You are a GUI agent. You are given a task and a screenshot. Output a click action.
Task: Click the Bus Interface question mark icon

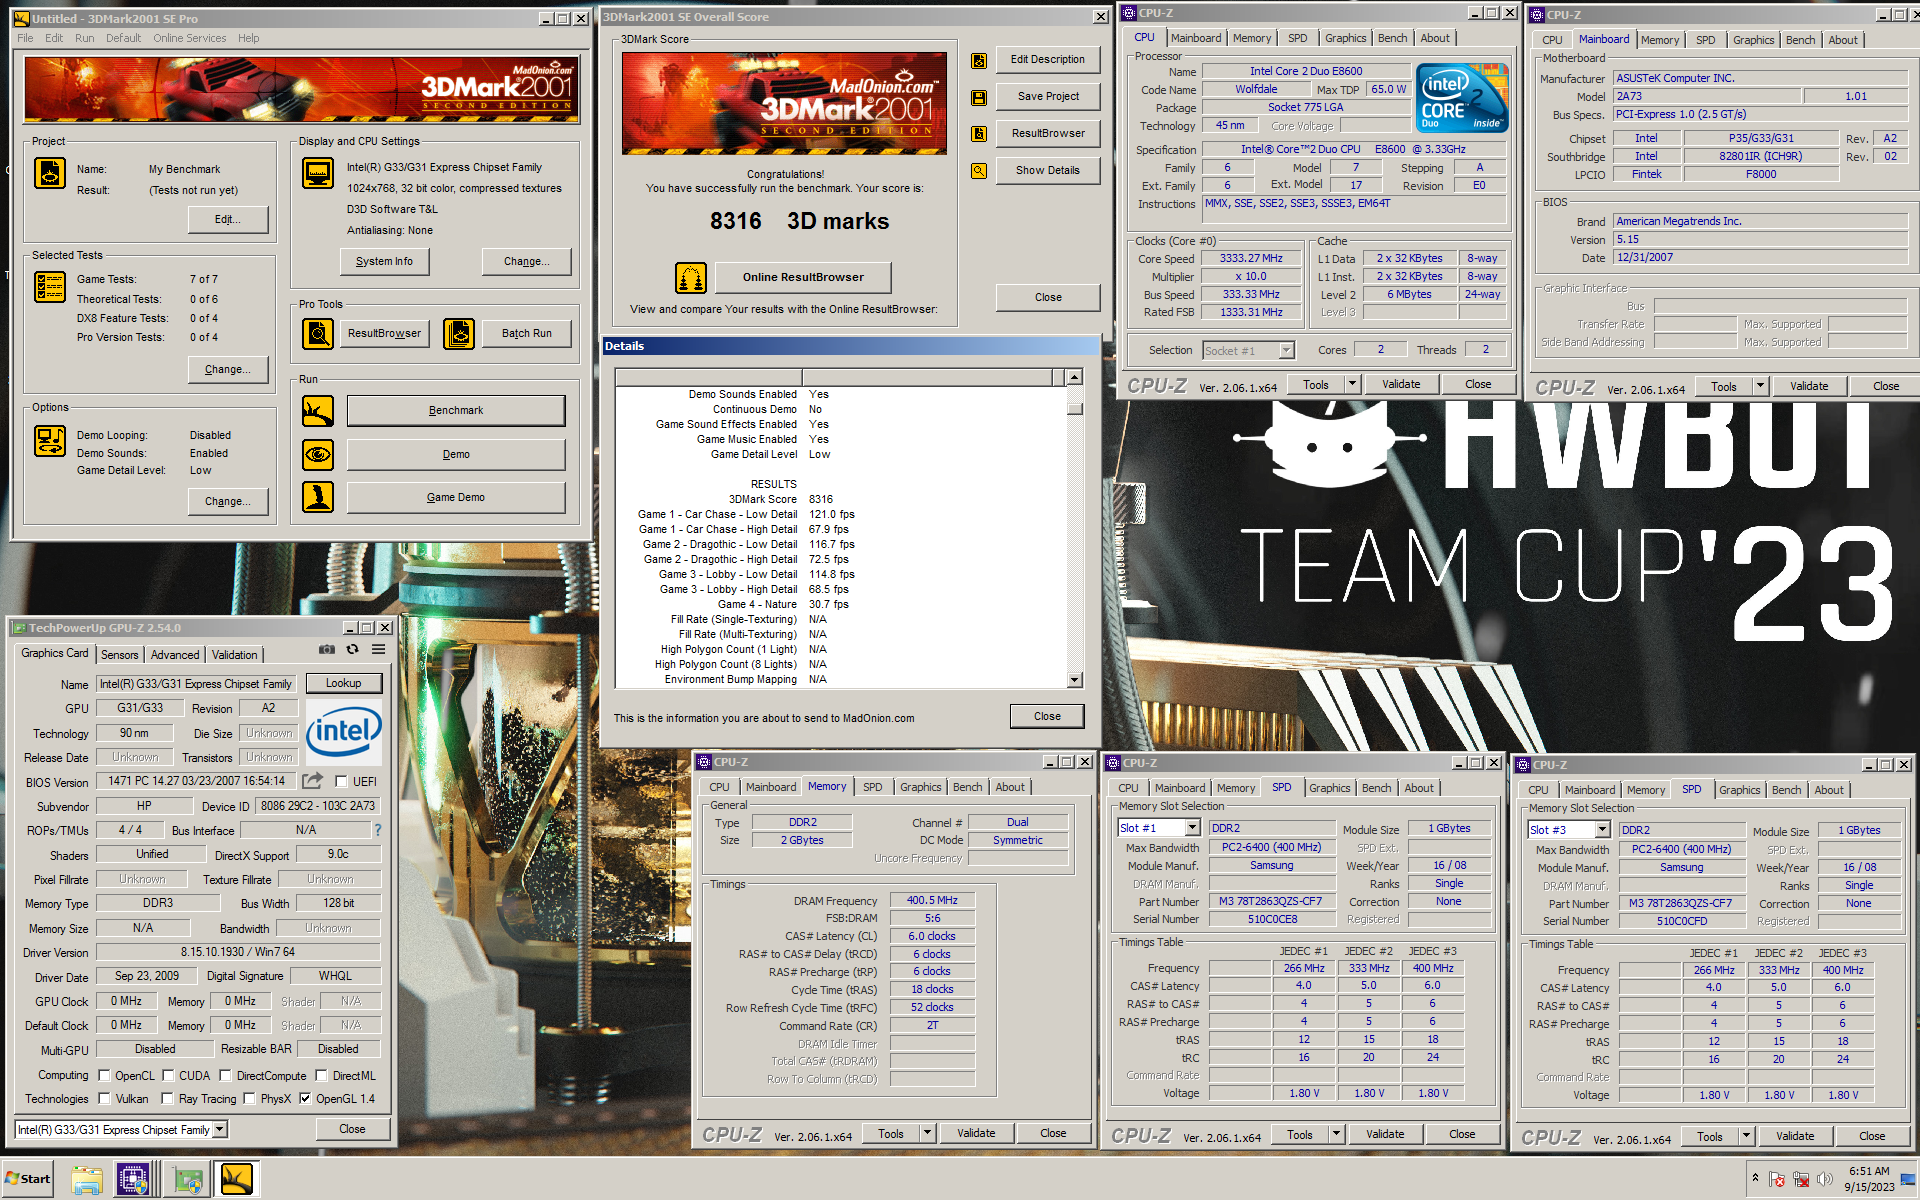tap(378, 830)
